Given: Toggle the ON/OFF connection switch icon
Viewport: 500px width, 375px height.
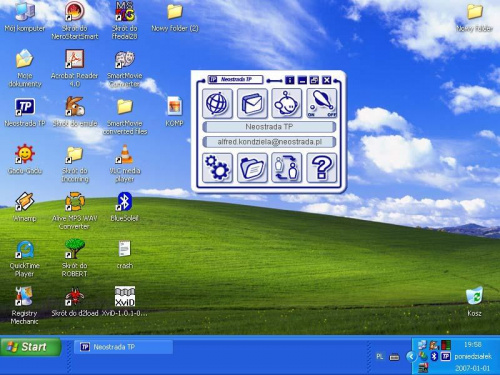Looking at the screenshot, I should pos(321,103).
